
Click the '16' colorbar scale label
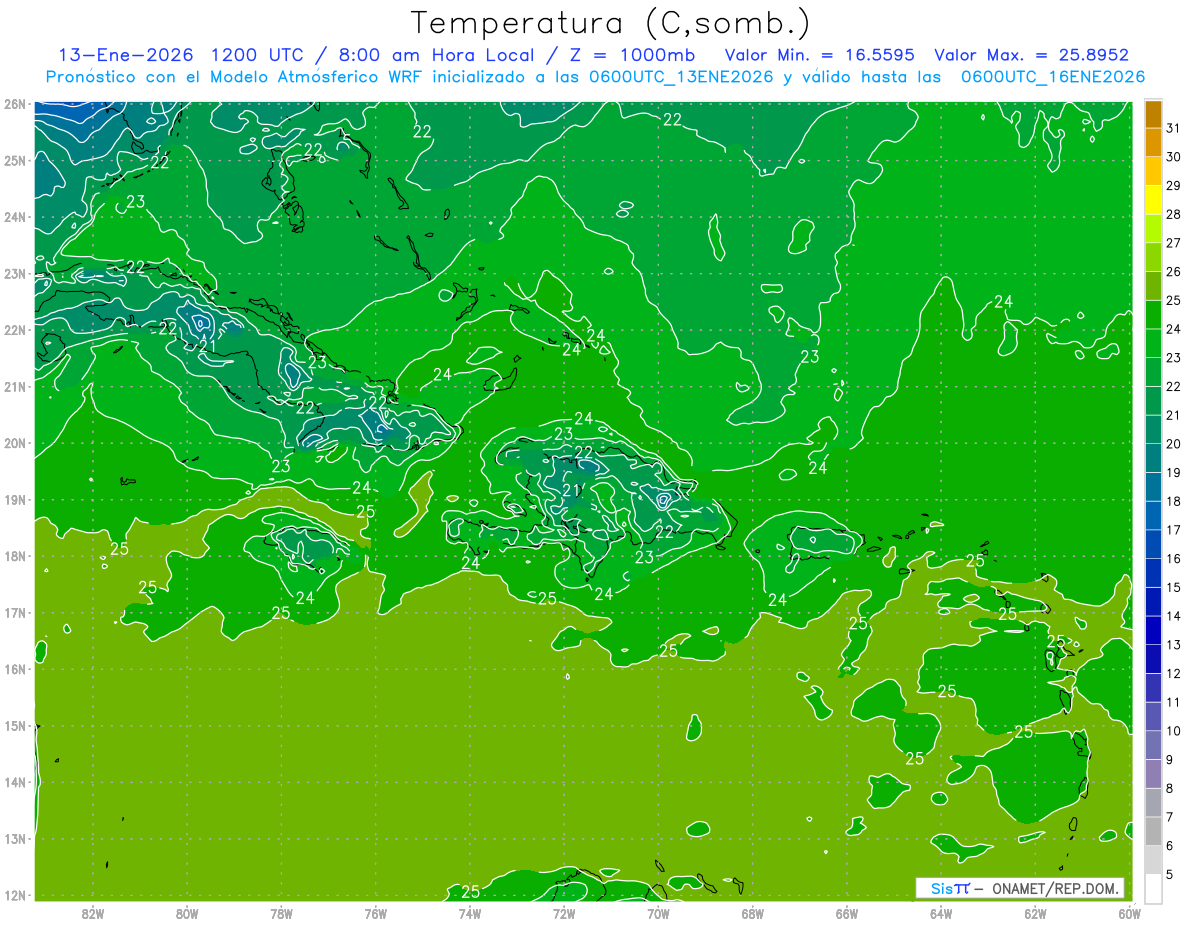point(1173,559)
